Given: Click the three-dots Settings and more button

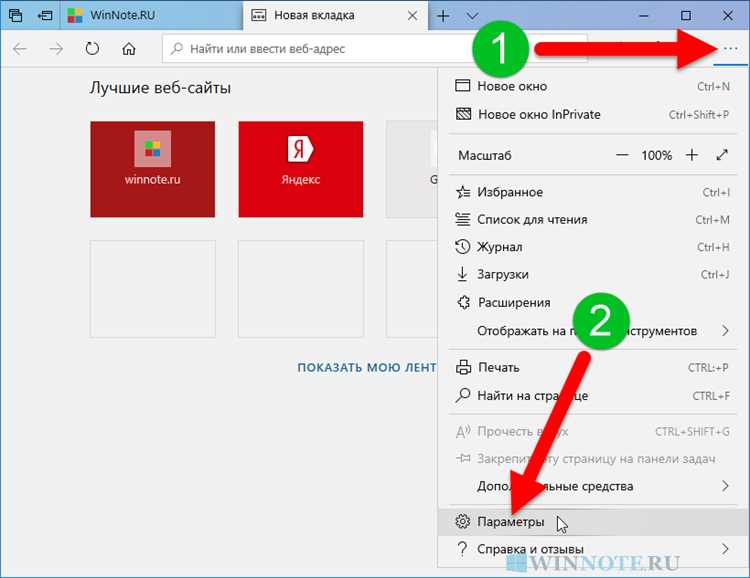Looking at the screenshot, I should 730,49.
